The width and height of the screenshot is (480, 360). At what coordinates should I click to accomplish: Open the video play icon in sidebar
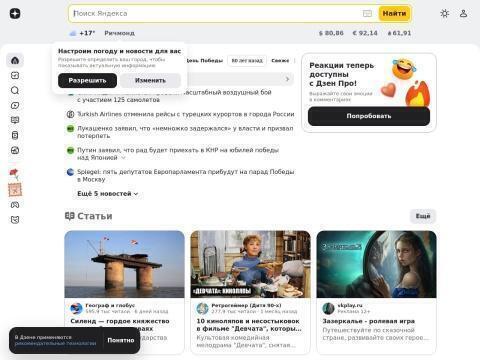pyautogui.click(x=15, y=105)
